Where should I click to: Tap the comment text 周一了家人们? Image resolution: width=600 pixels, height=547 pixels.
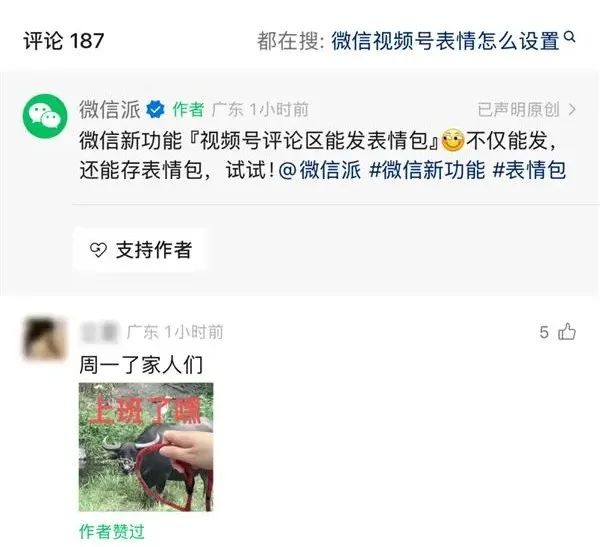(141, 364)
